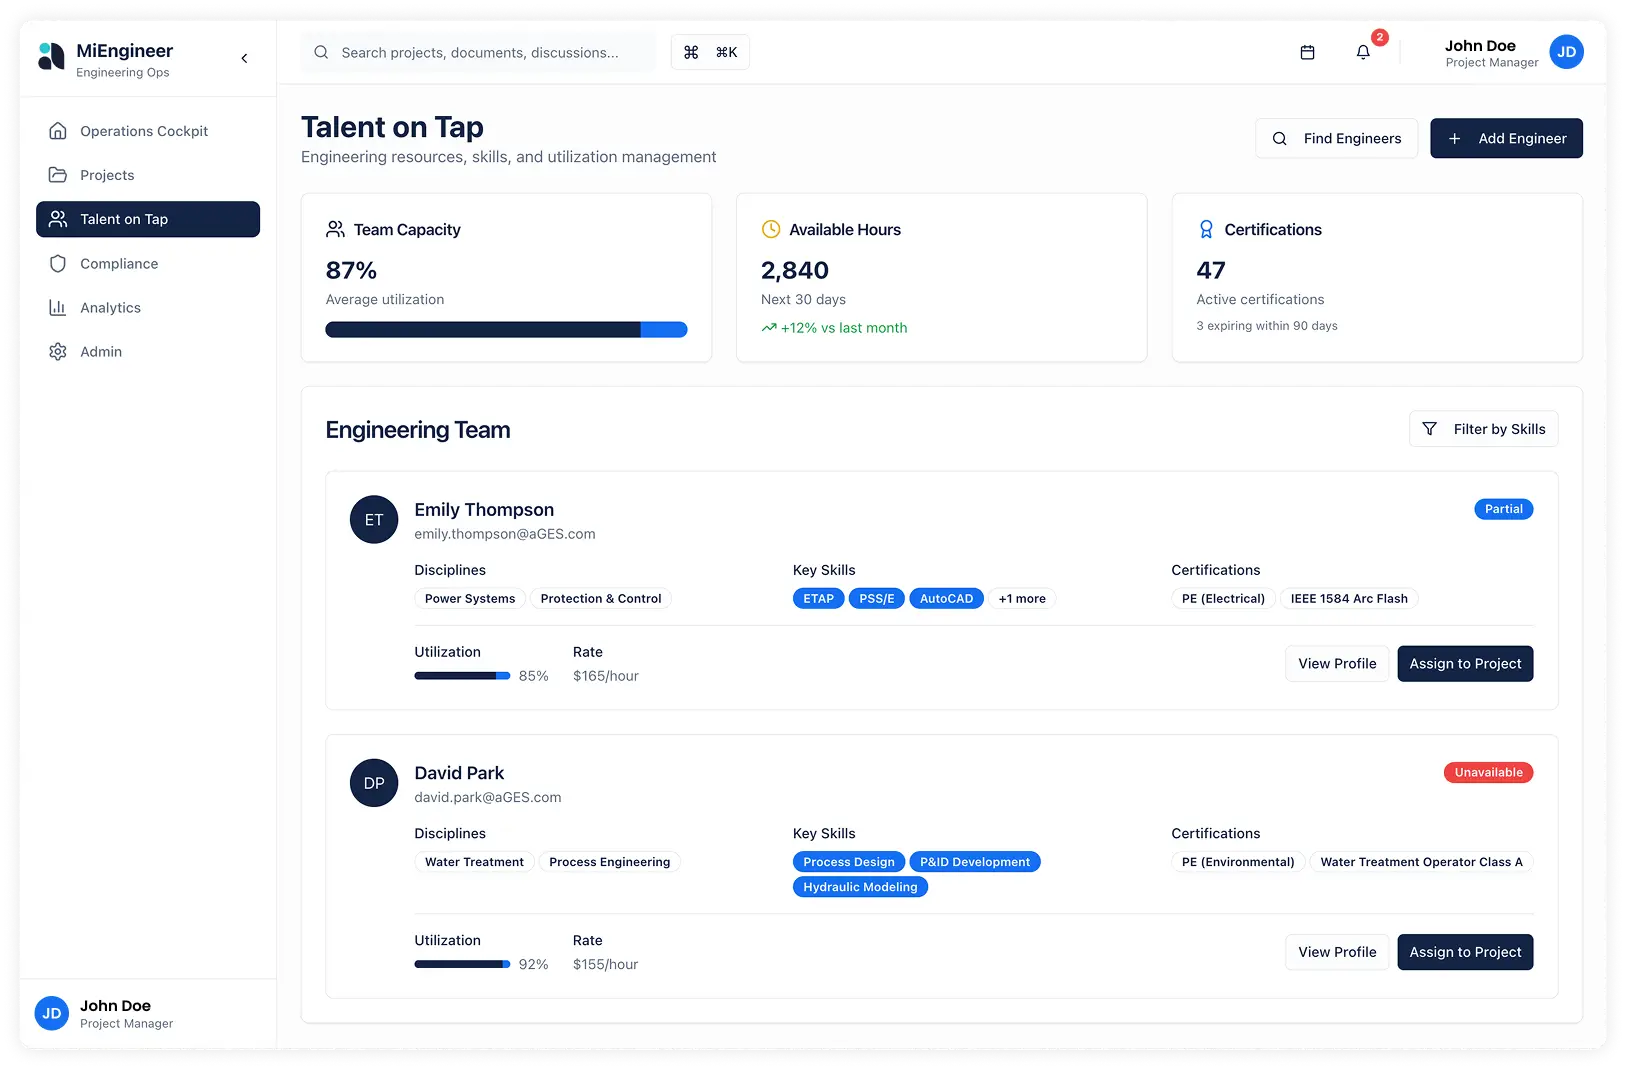The width and height of the screenshot is (1626, 1070).
Task: Click David Park's DP avatar
Action: tap(374, 783)
